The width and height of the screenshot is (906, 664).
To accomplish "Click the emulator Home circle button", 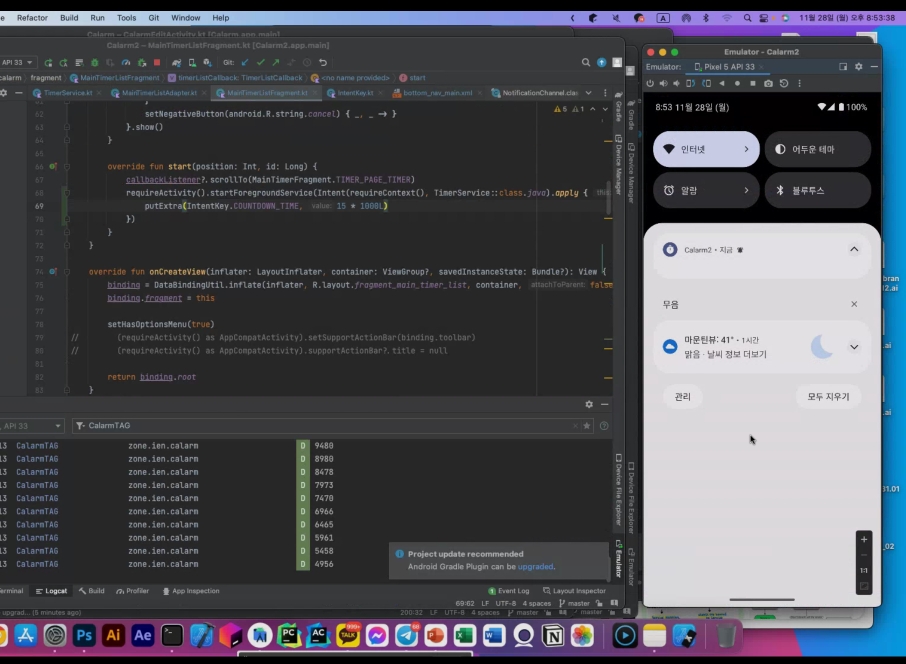I will click(737, 83).
